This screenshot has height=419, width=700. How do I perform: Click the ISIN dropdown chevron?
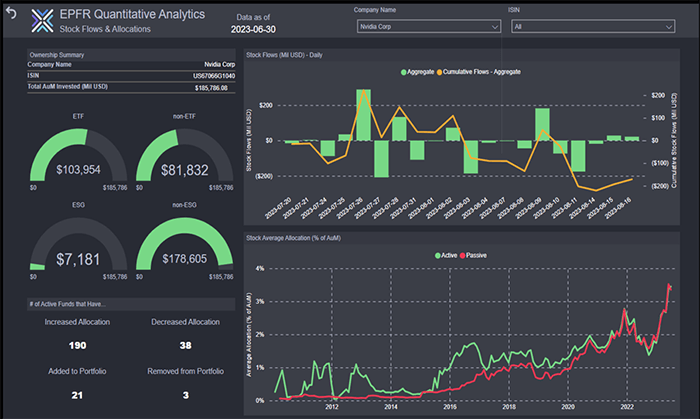(x=669, y=27)
